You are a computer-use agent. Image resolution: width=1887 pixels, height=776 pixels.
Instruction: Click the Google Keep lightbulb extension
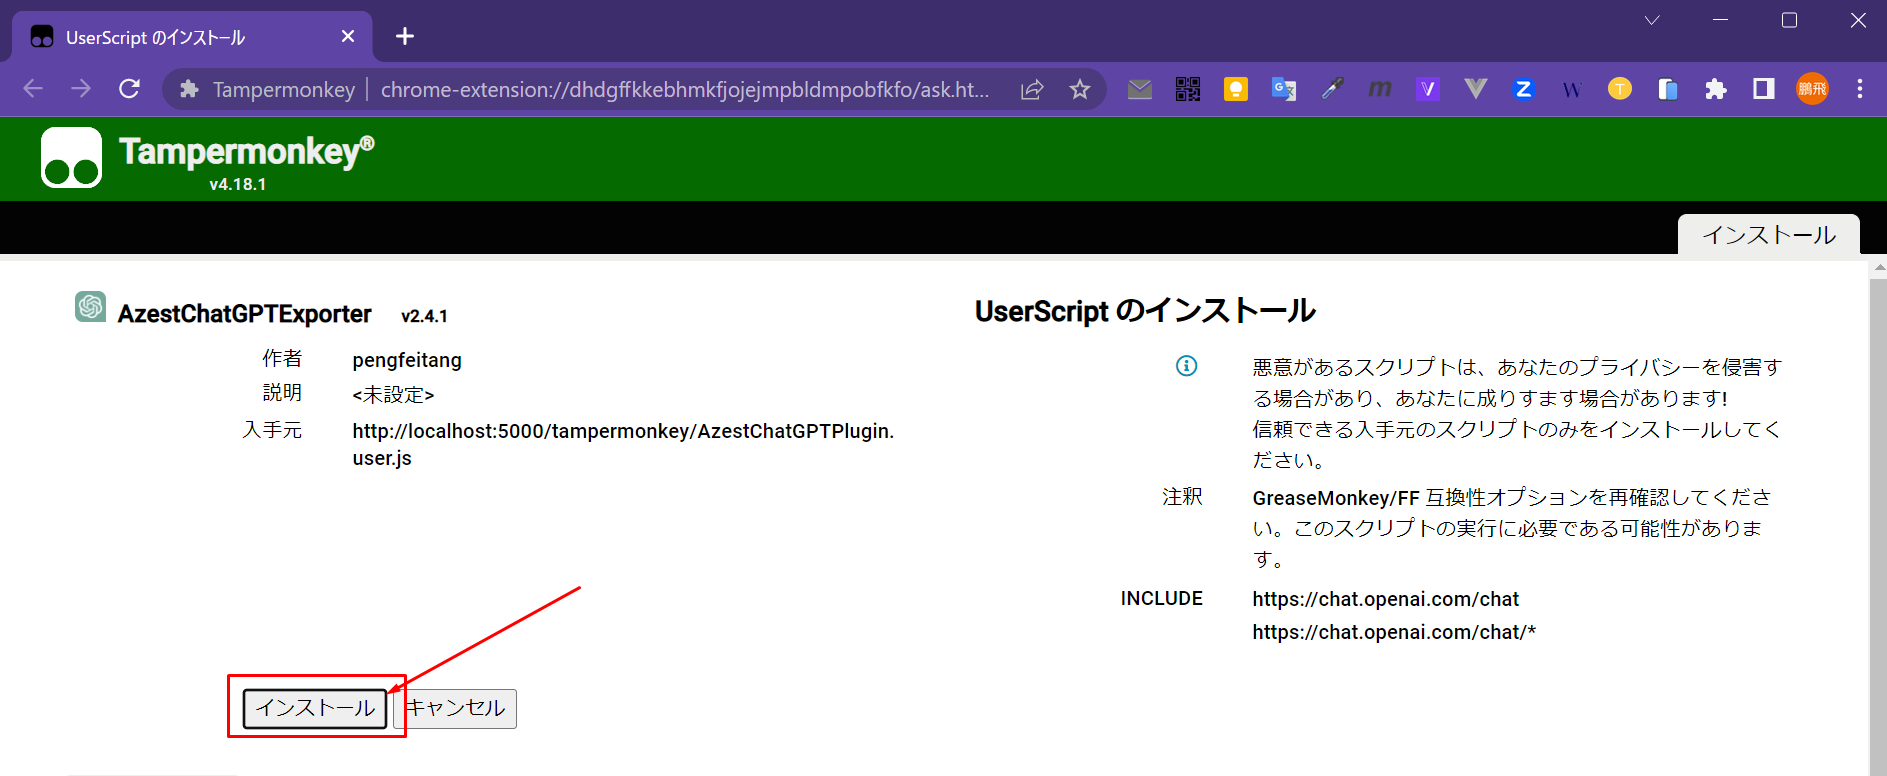pos(1235,89)
